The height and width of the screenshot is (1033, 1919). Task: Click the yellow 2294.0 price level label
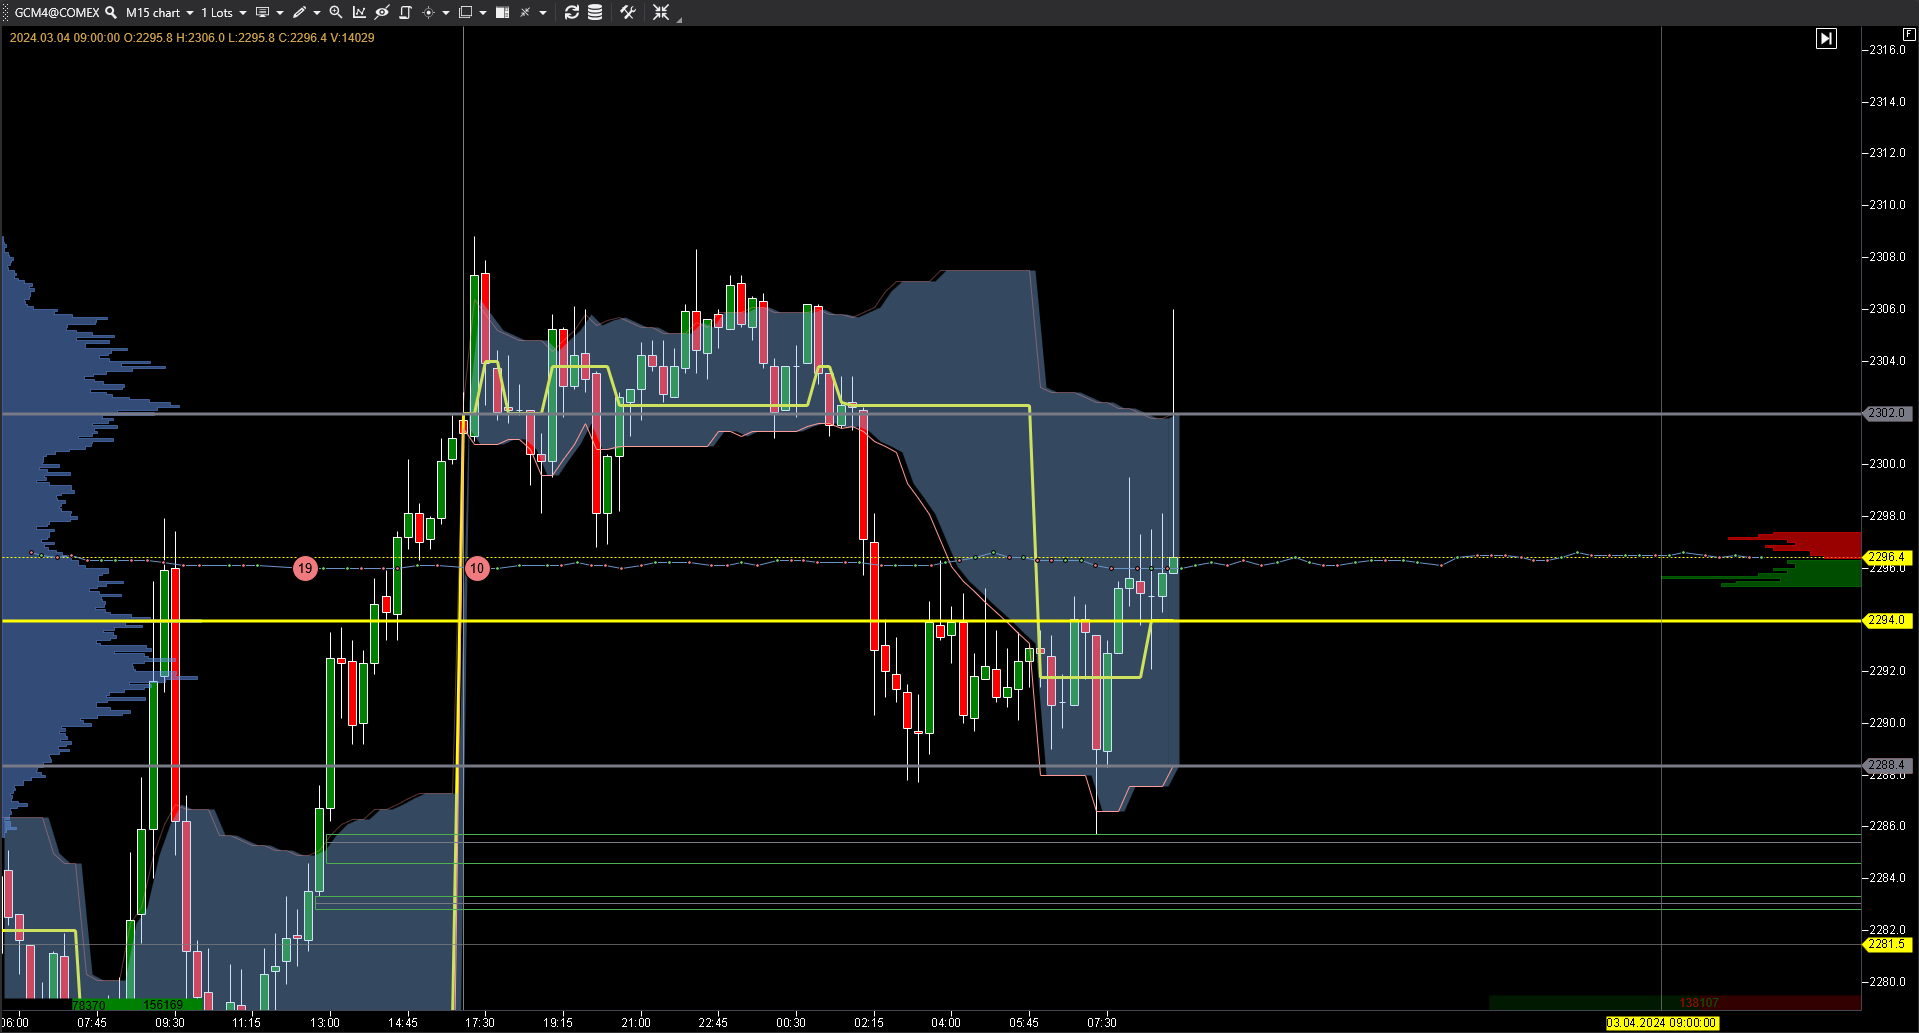[x=1886, y=620]
